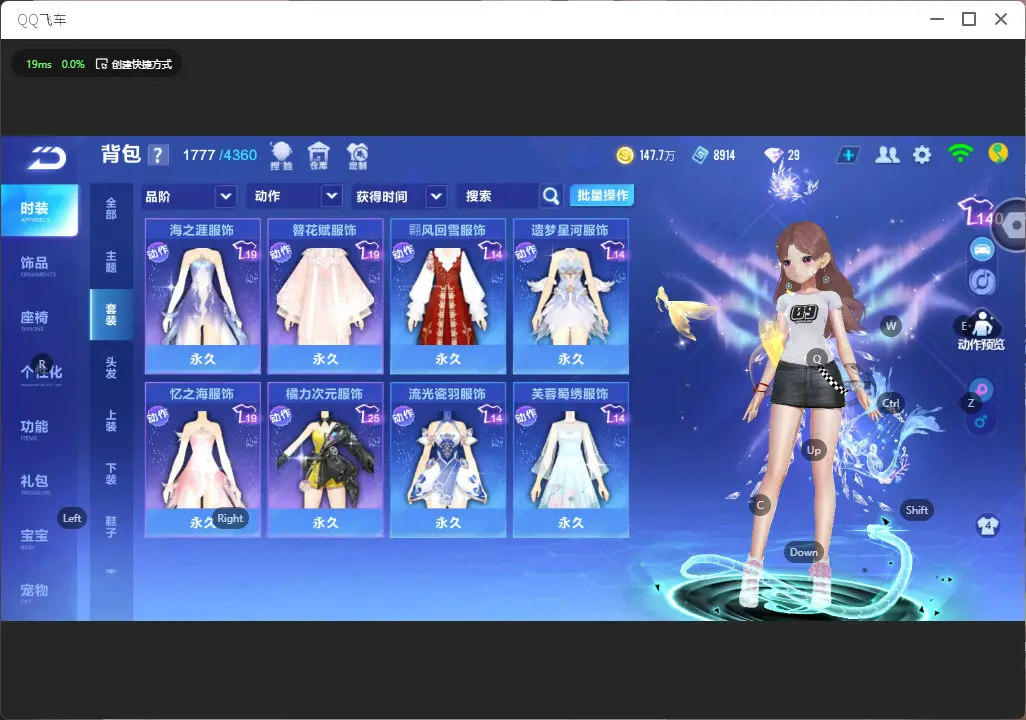Select the 主题 theme subcategory
This screenshot has height=720, width=1026.
pyautogui.click(x=111, y=262)
